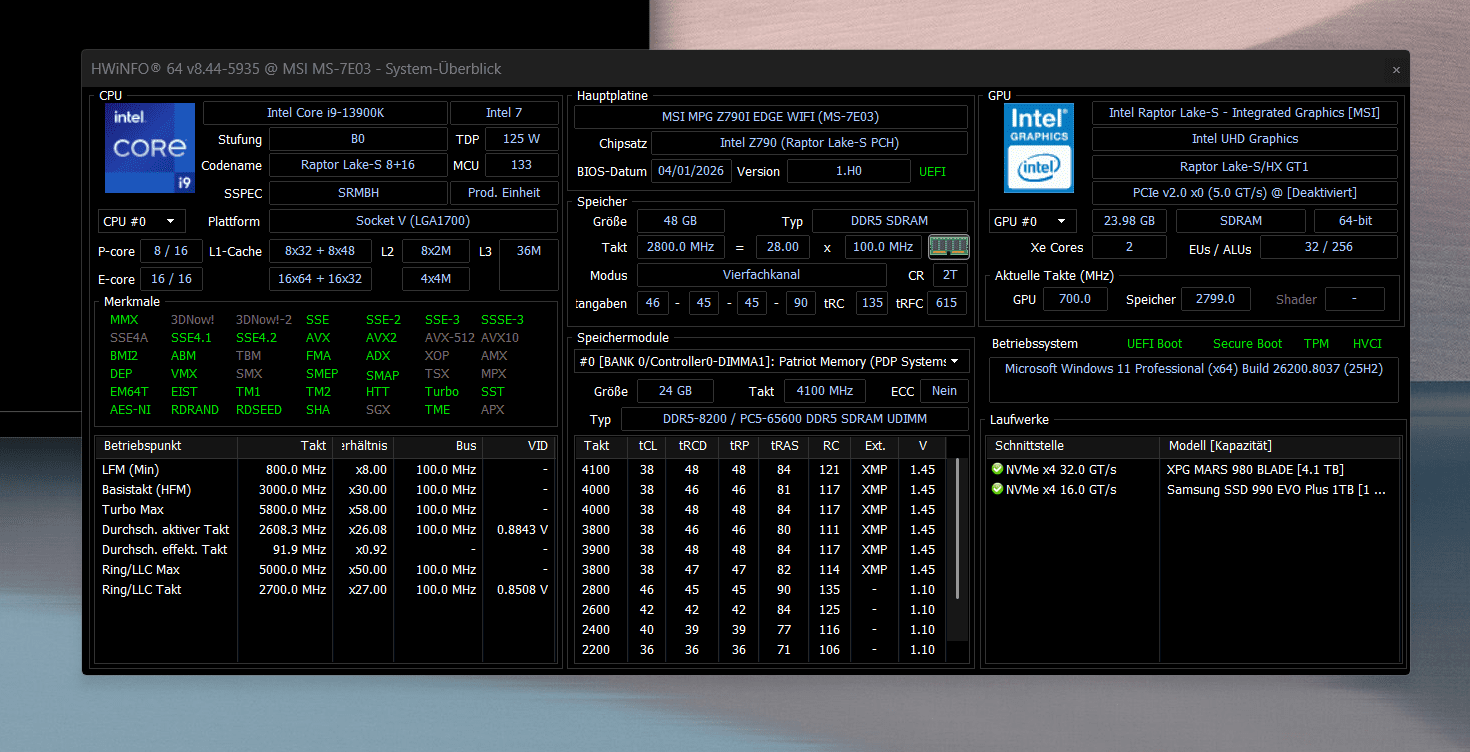
Task: Click green status icon for Samsung SSD 990 EVO
Action: tap(997, 489)
